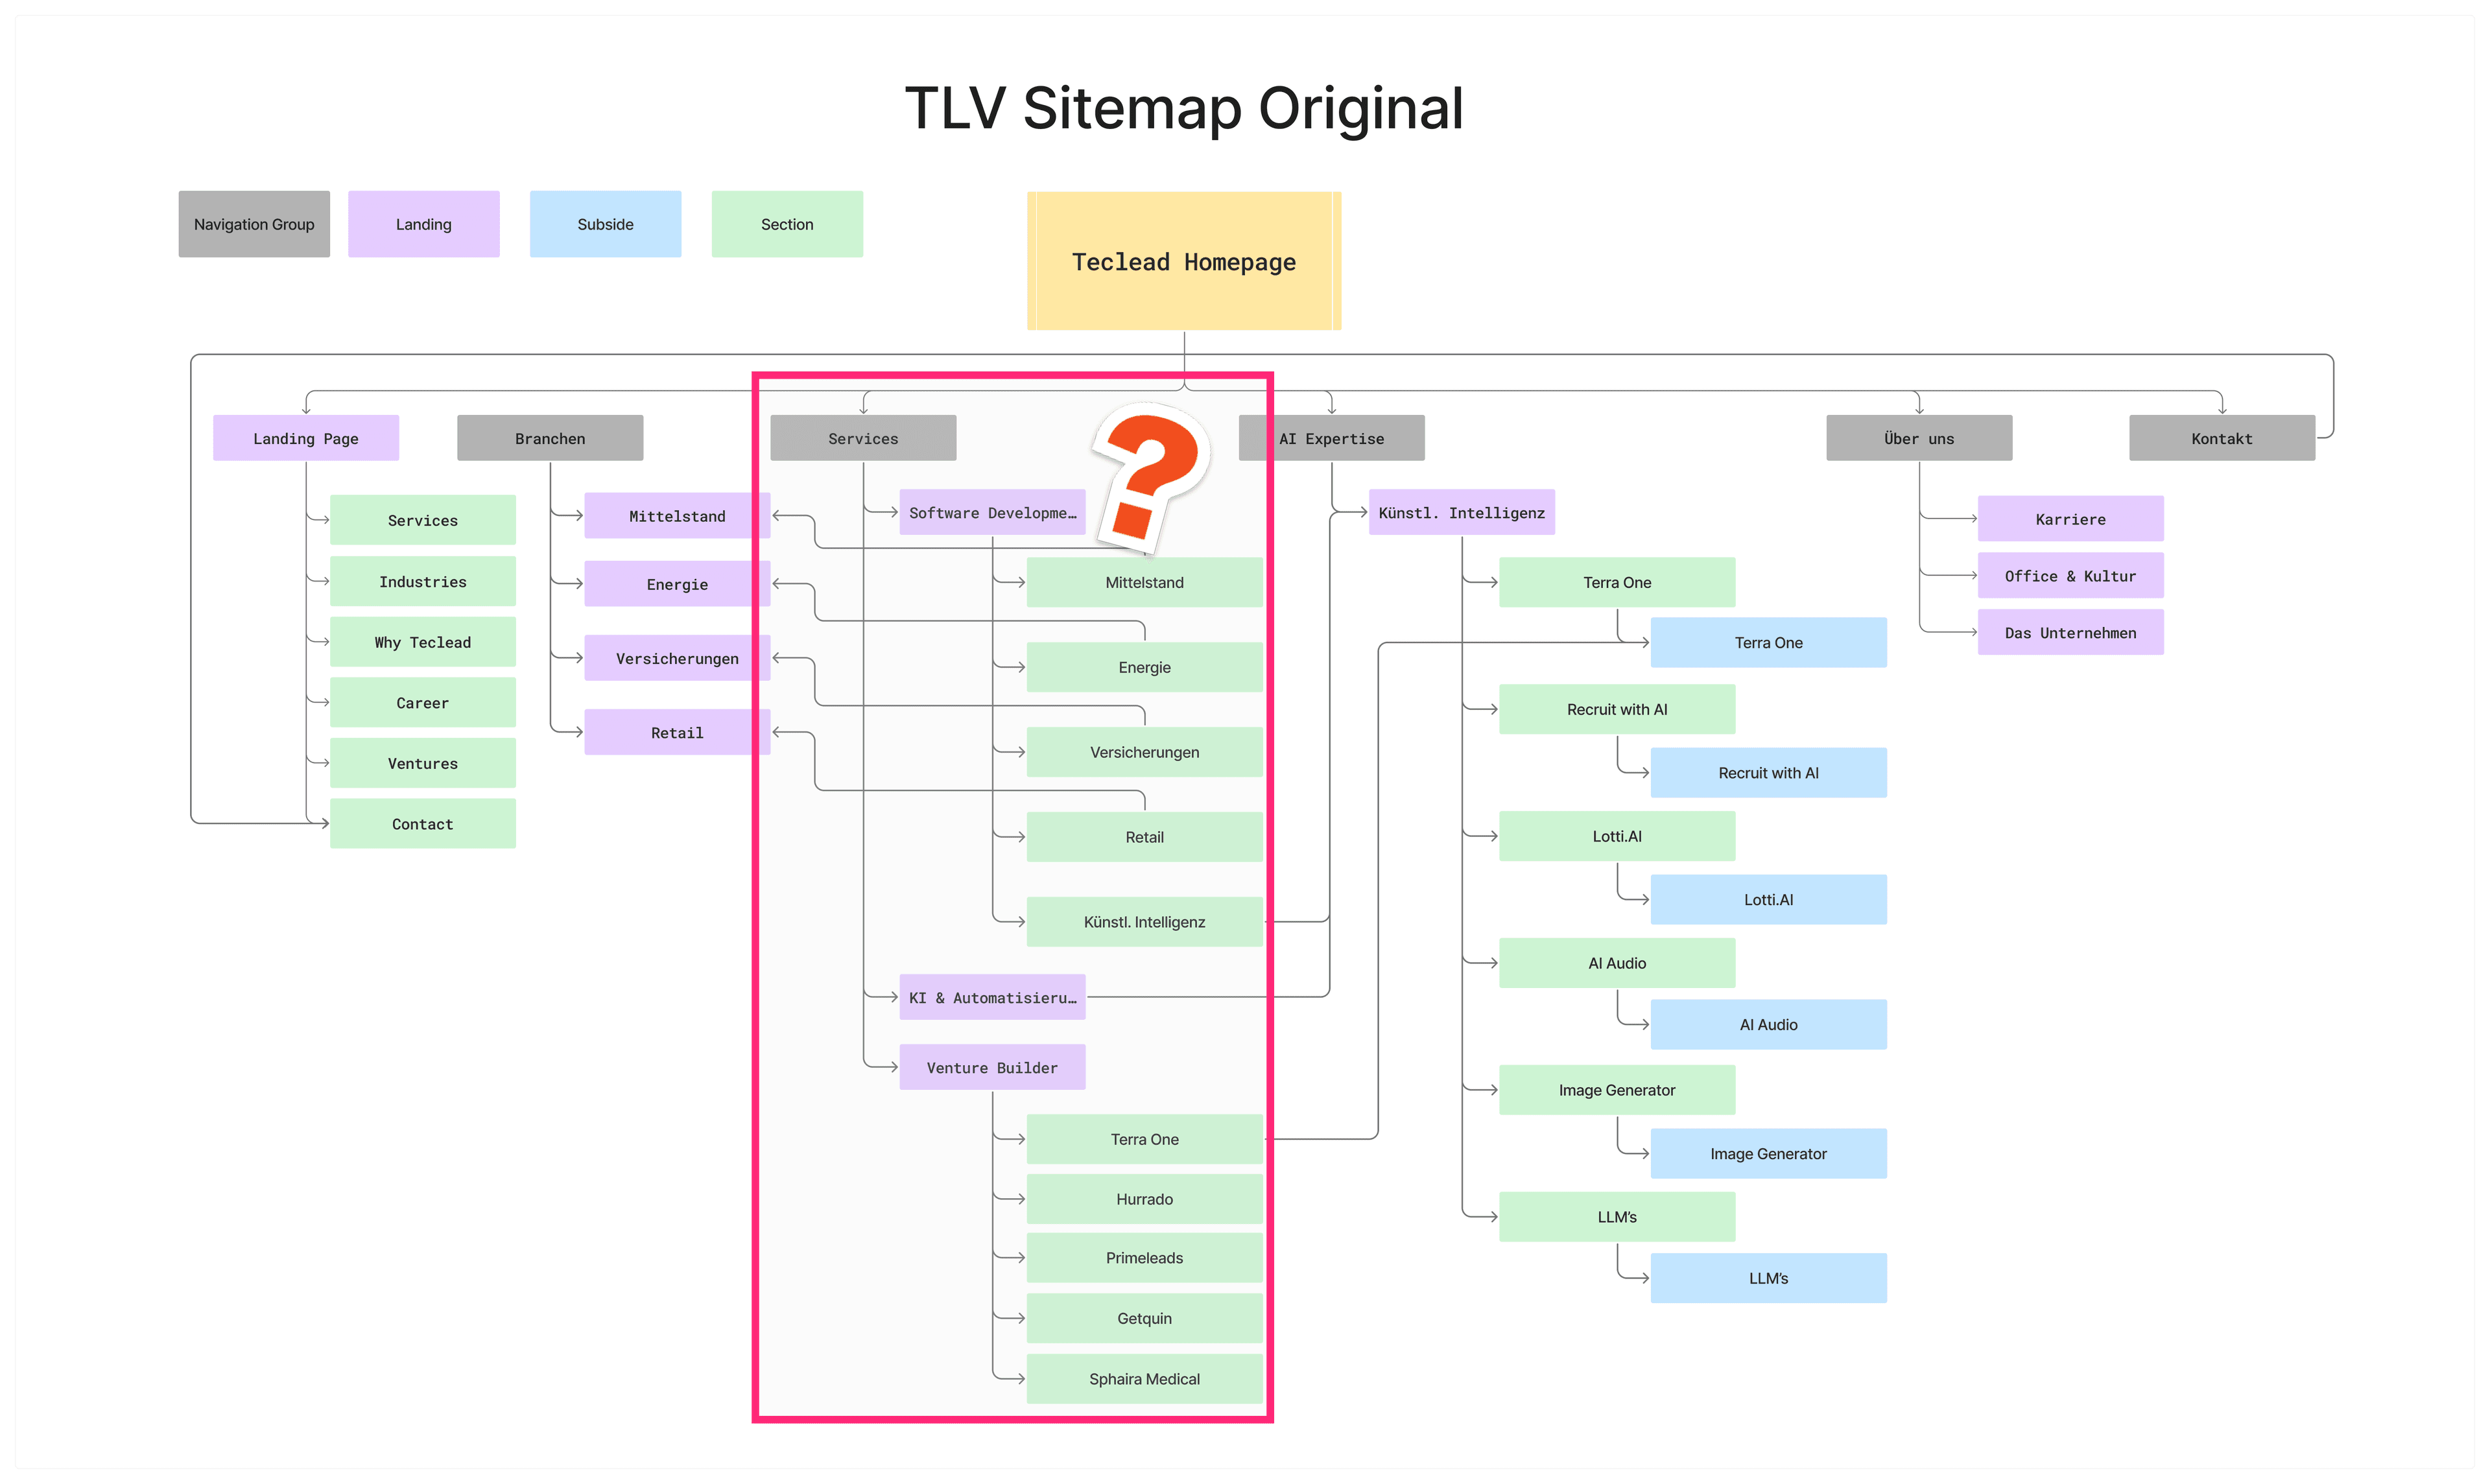Click green Mittelstand section under Software Development
The image size is (2490, 1484).
(1145, 582)
